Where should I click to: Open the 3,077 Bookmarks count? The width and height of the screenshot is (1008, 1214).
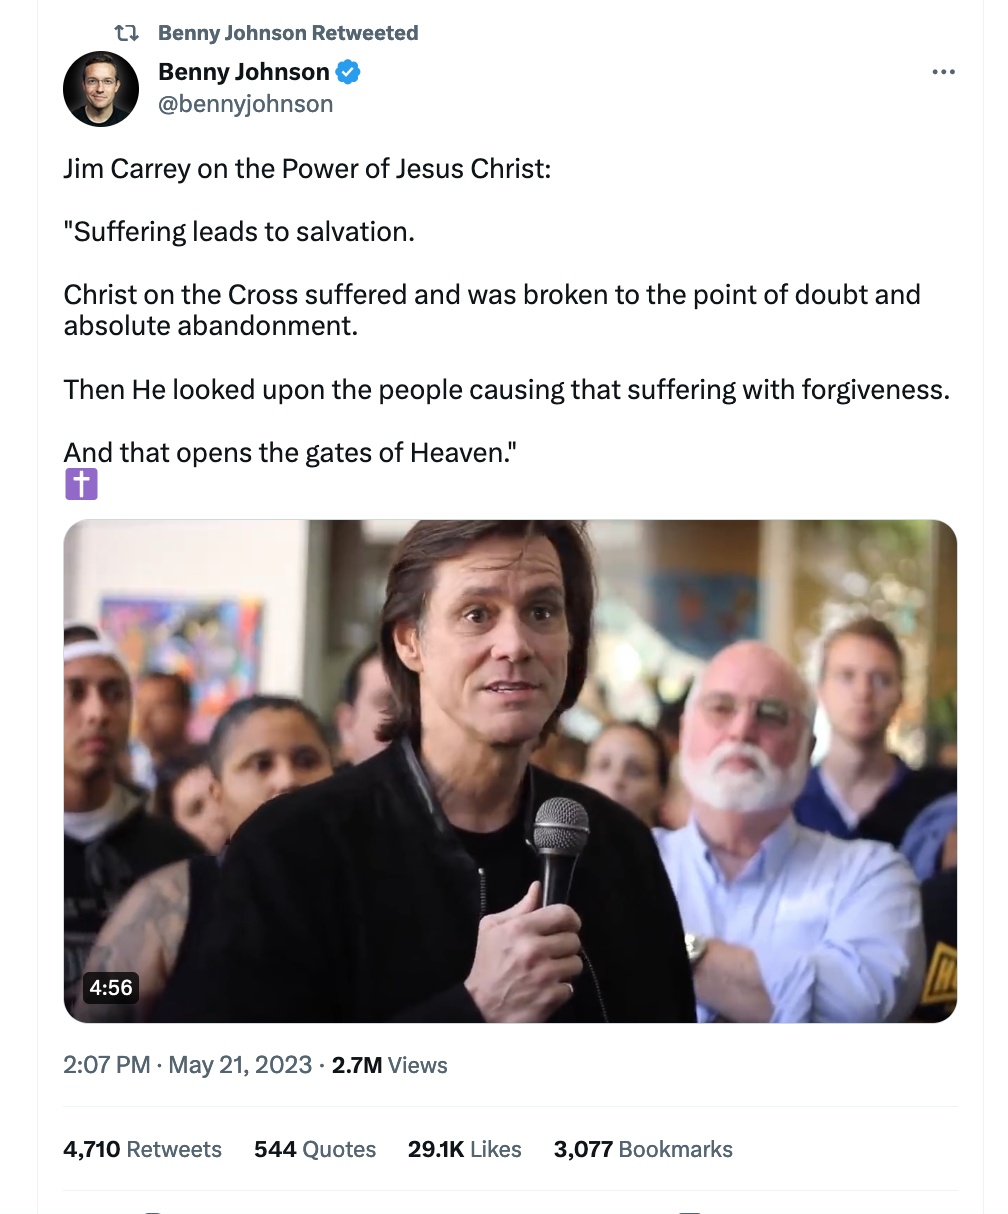pyautogui.click(x=643, y=1149)
